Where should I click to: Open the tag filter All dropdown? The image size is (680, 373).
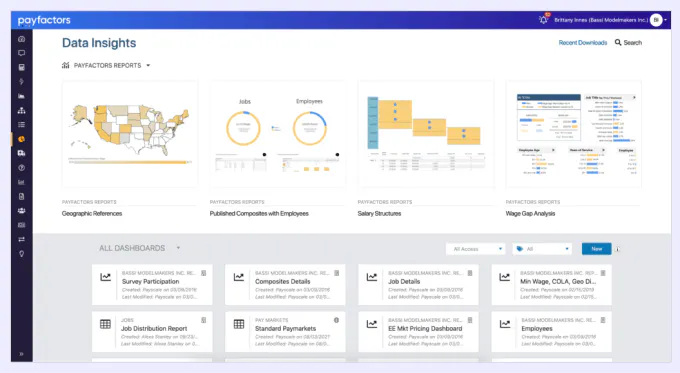coord(542,249)
